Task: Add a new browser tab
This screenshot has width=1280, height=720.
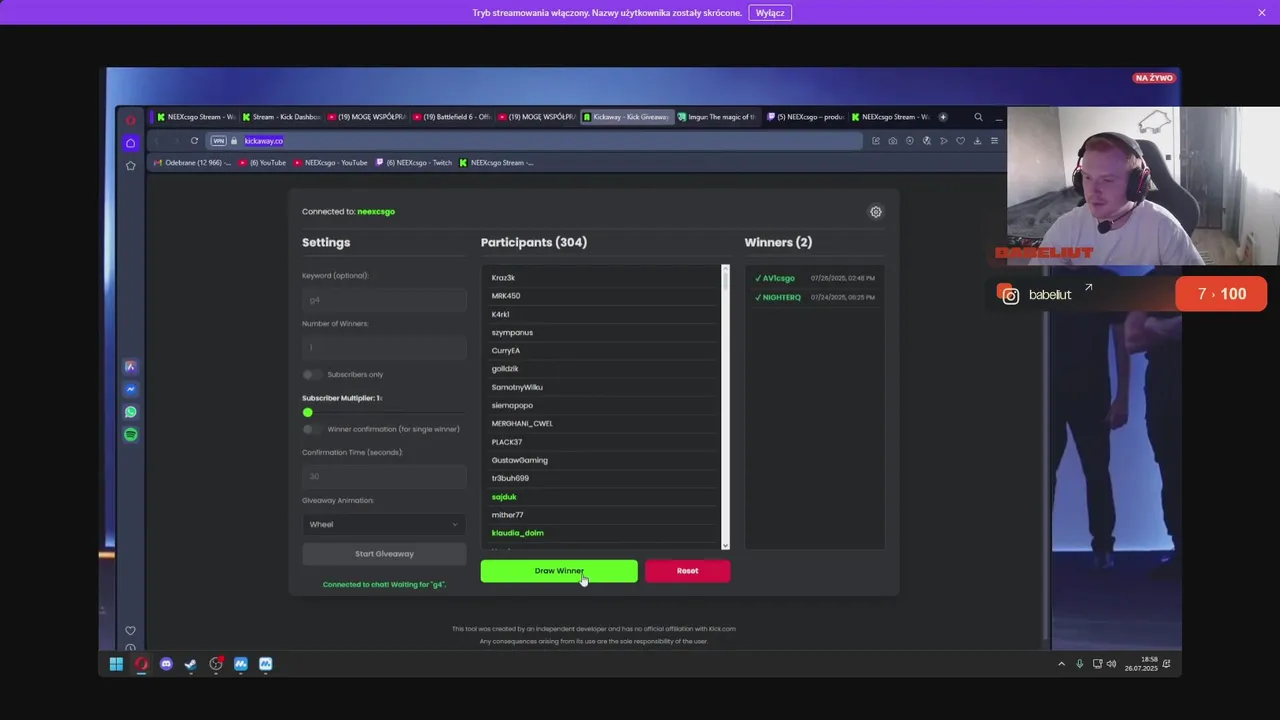Action: [942, 117]
